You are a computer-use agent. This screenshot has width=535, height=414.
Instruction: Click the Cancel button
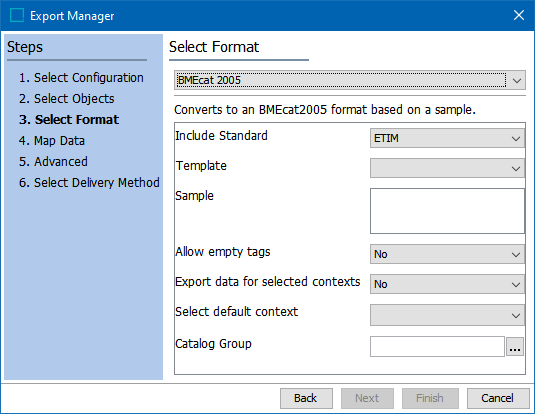498,398
